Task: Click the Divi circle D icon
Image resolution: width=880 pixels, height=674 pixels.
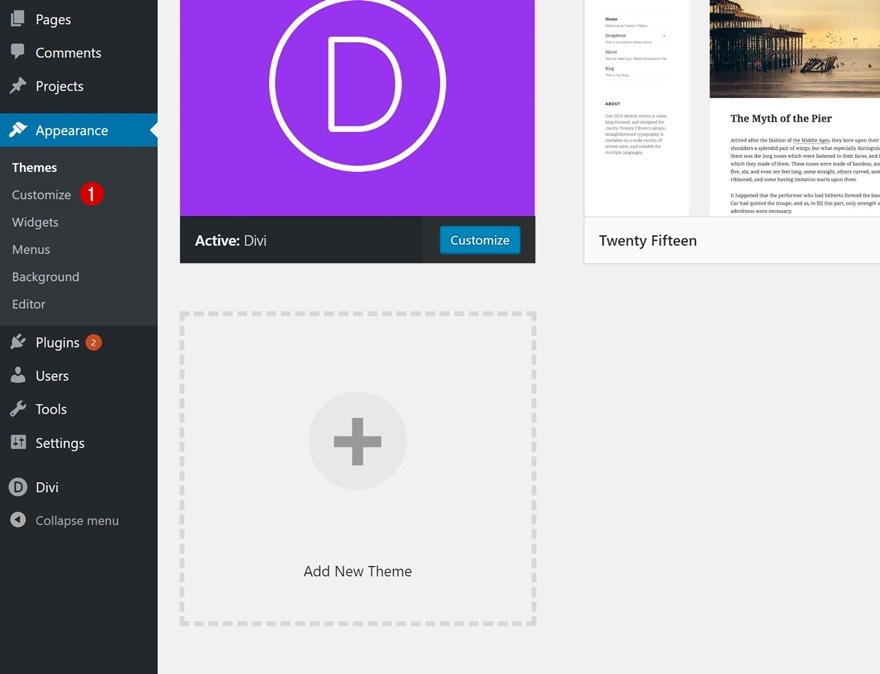Action: click(x=18, y=487)
